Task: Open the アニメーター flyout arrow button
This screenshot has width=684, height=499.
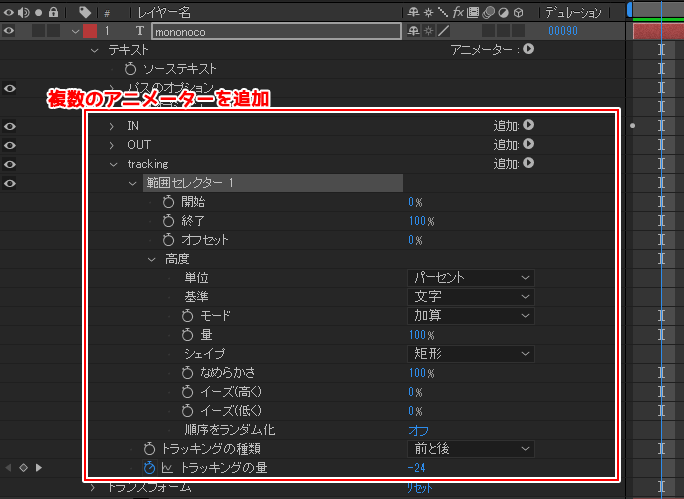Action: (x=528, y=48)
